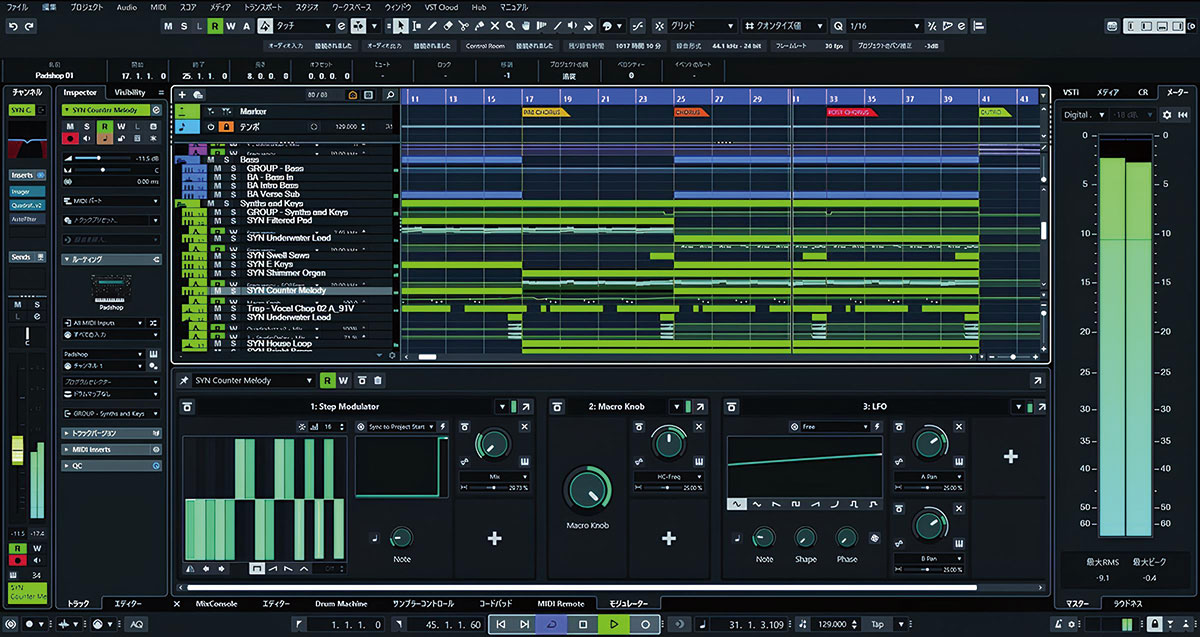Screen dimensions: 1200x637
Task: Click the MIDI Inserts section header
Action: coord(111,450)
